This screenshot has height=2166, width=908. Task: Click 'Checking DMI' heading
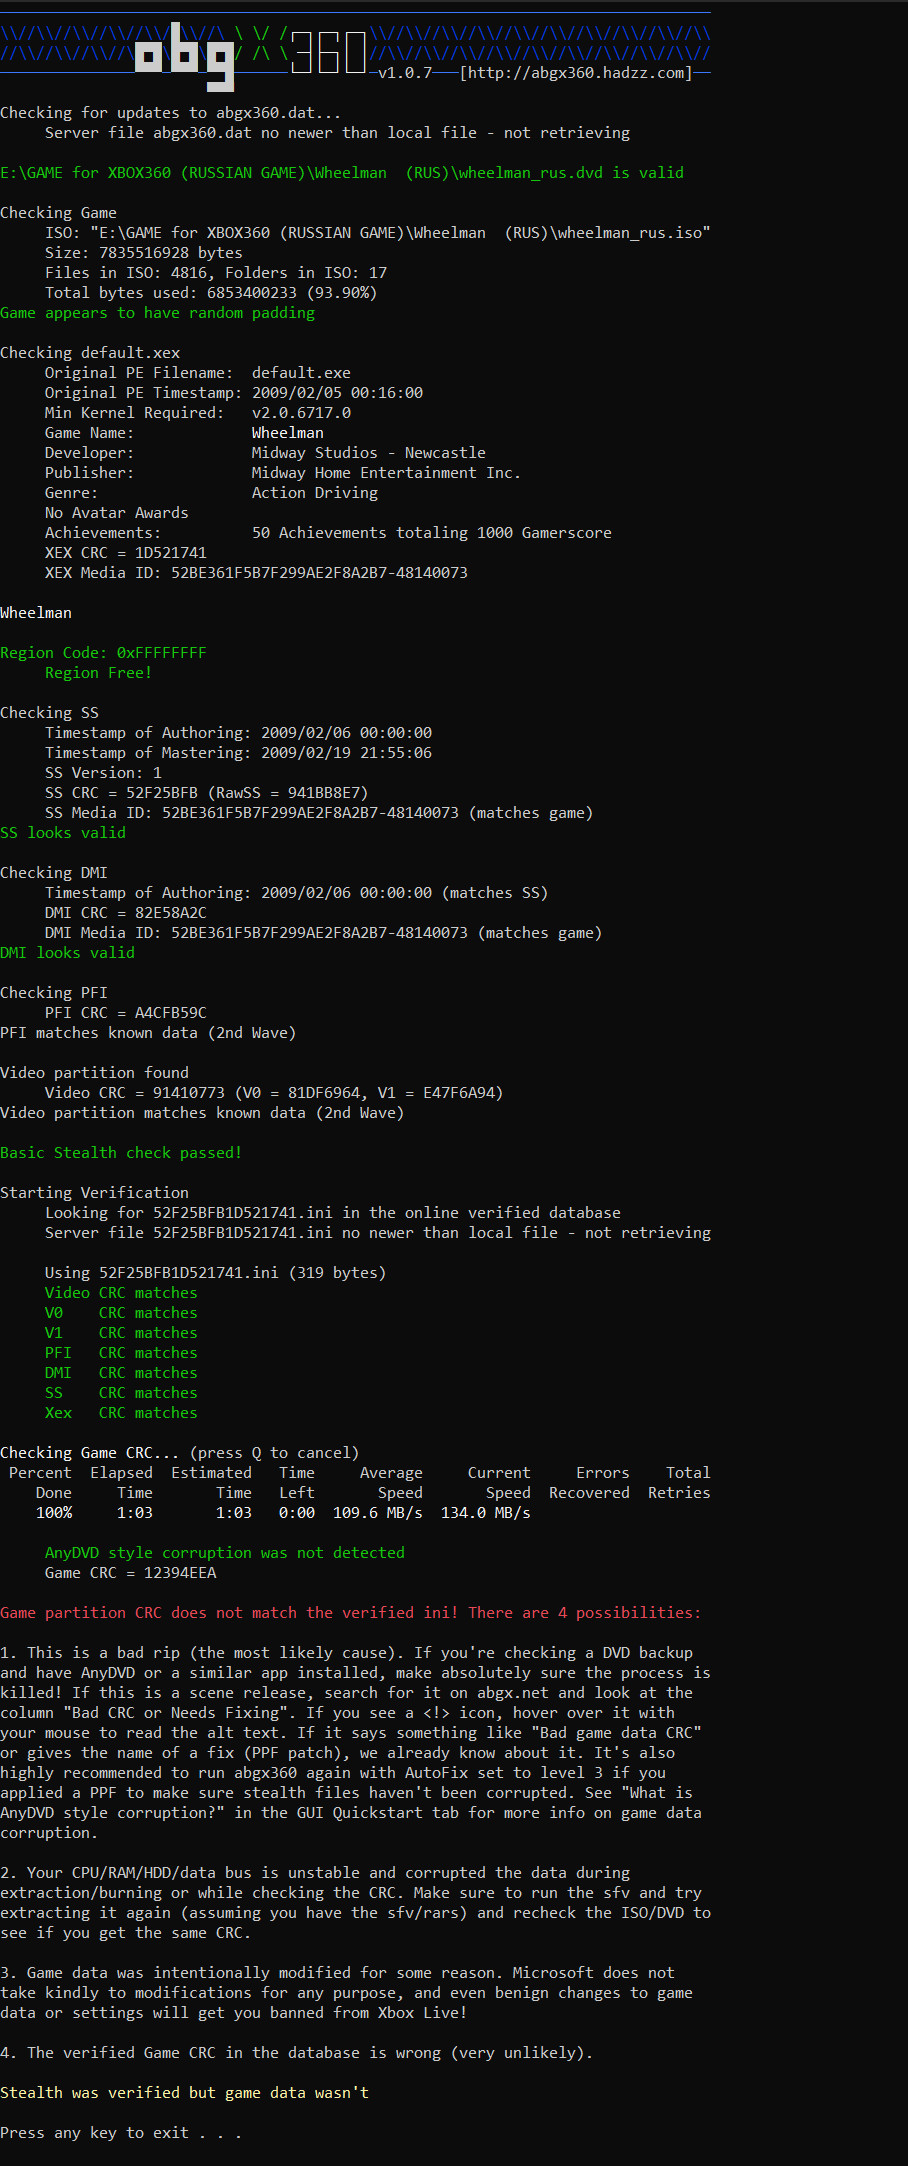54,873
